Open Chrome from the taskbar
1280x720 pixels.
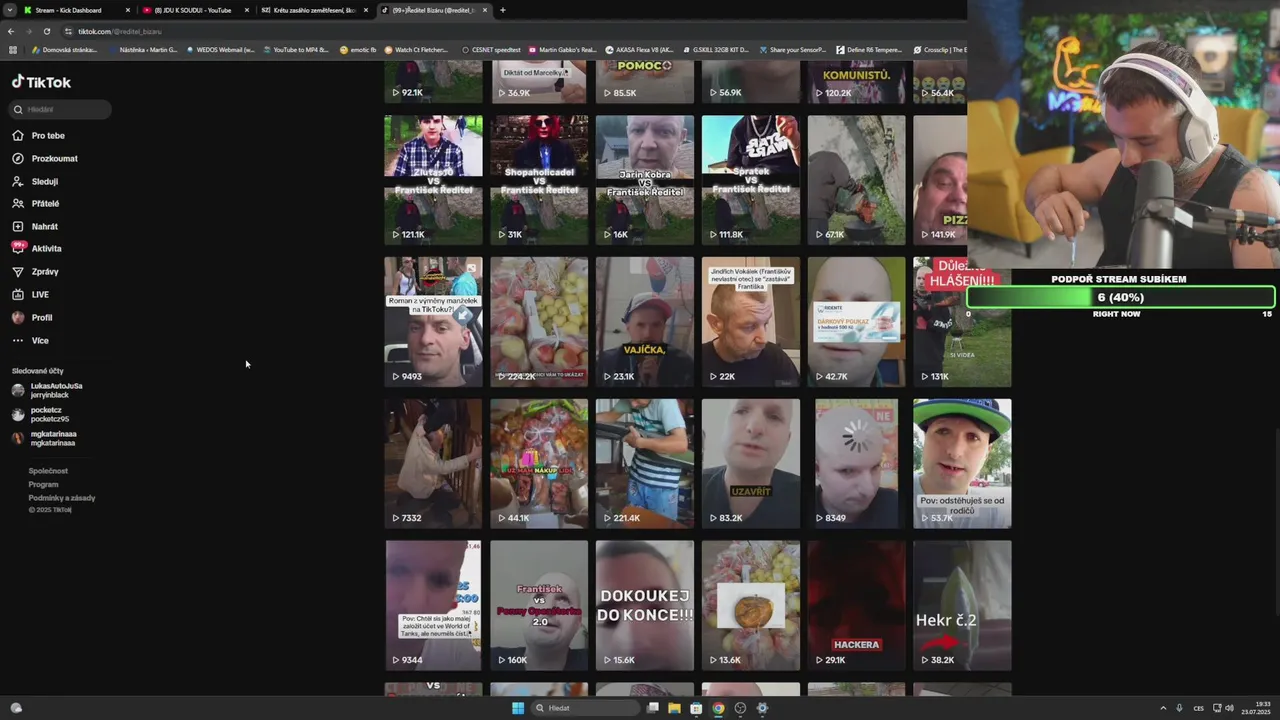(718, 708)
